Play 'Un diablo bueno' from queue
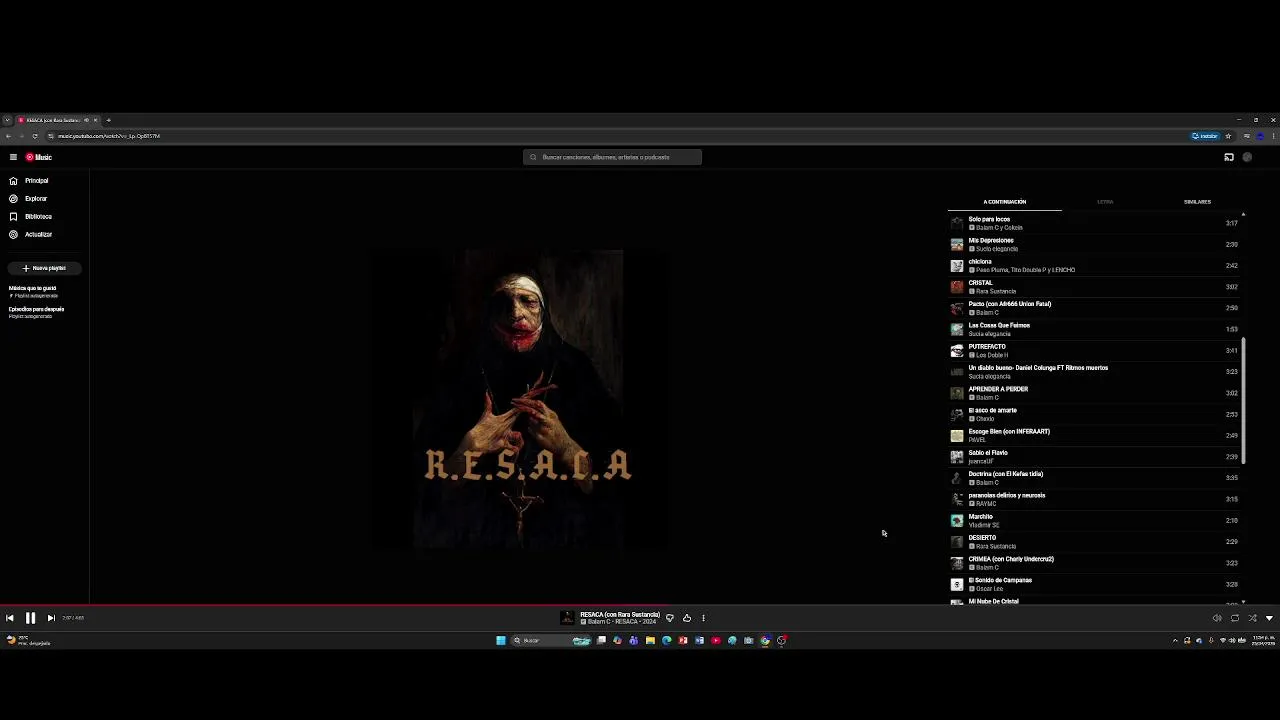Viewport: 1280px width, 720px height. click(x=1096, y=372)
